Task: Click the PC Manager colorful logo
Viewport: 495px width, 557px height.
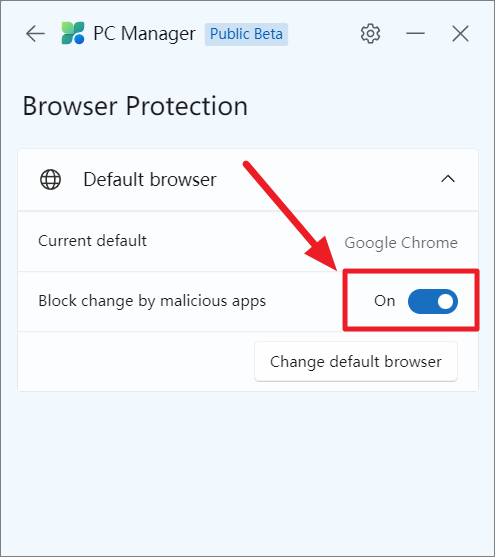Action: (x=73, y=33)
